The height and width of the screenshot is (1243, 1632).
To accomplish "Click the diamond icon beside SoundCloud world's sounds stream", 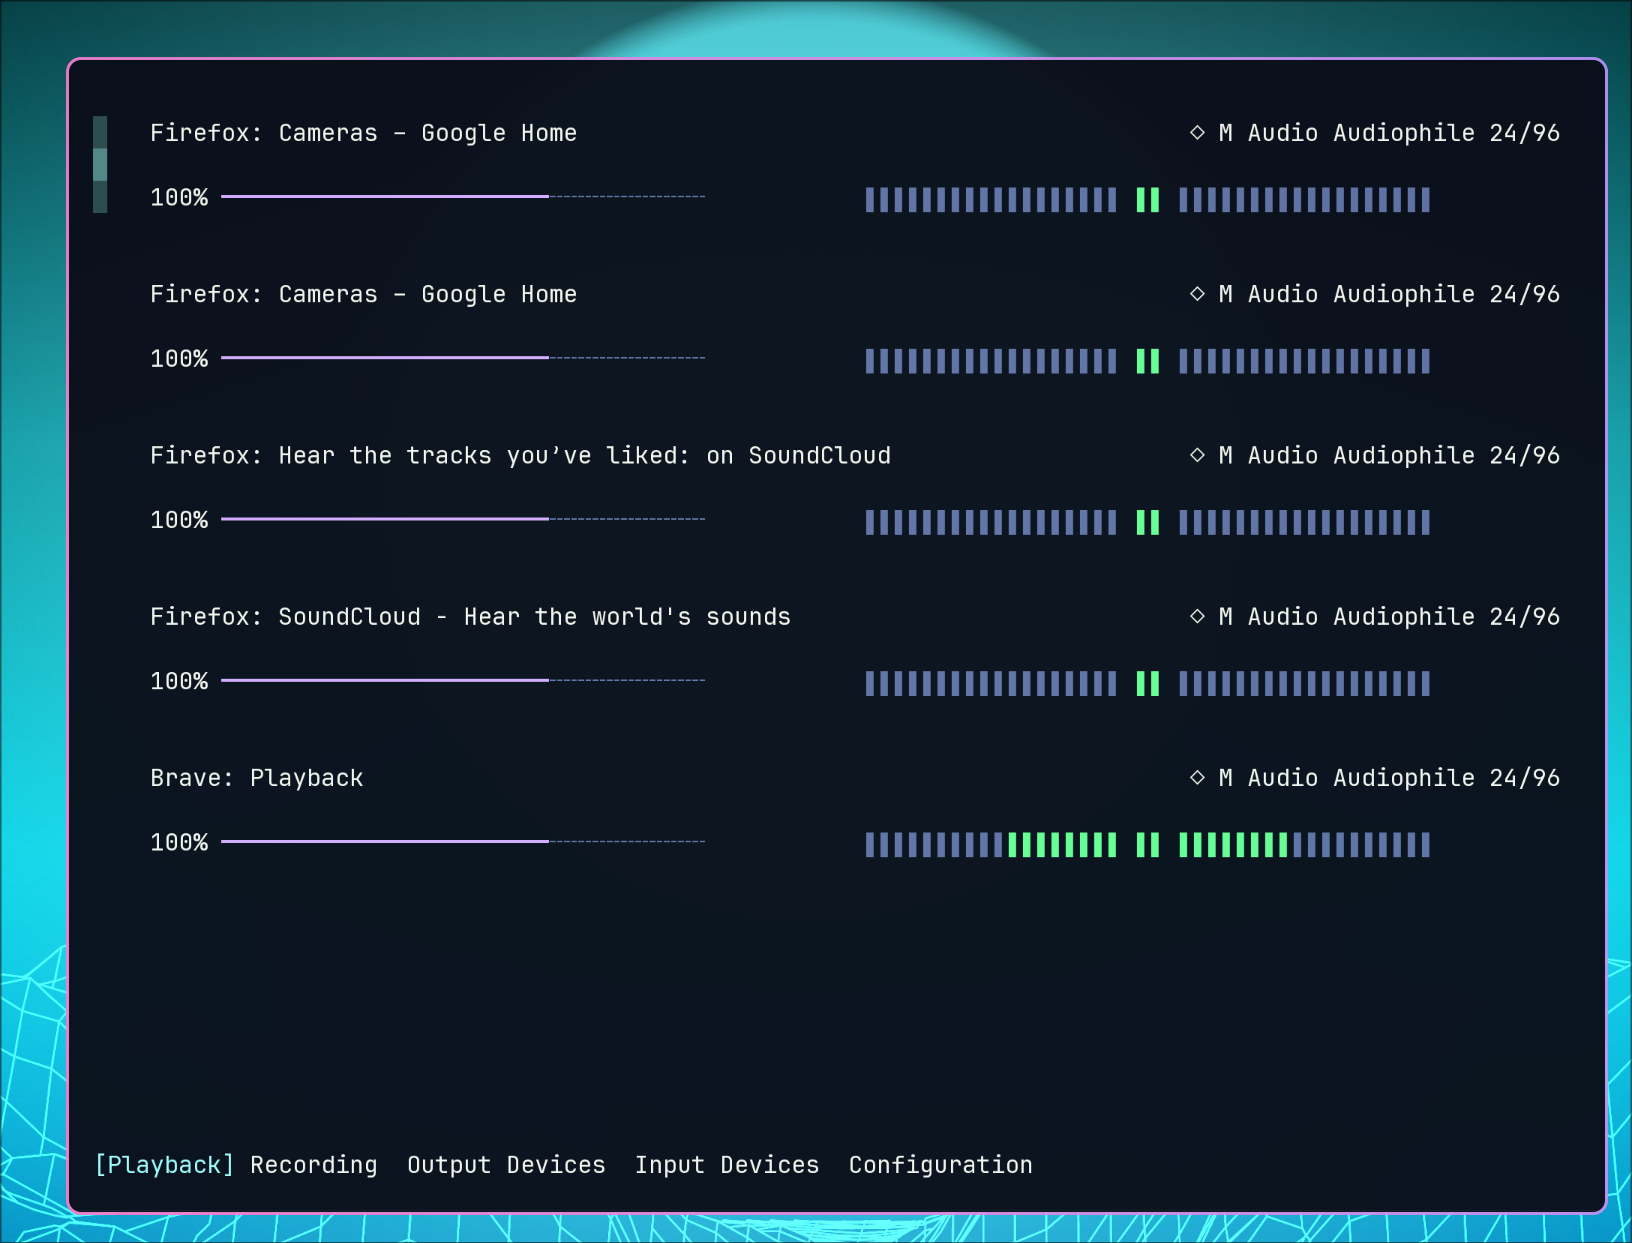I will click(1197, 616).
